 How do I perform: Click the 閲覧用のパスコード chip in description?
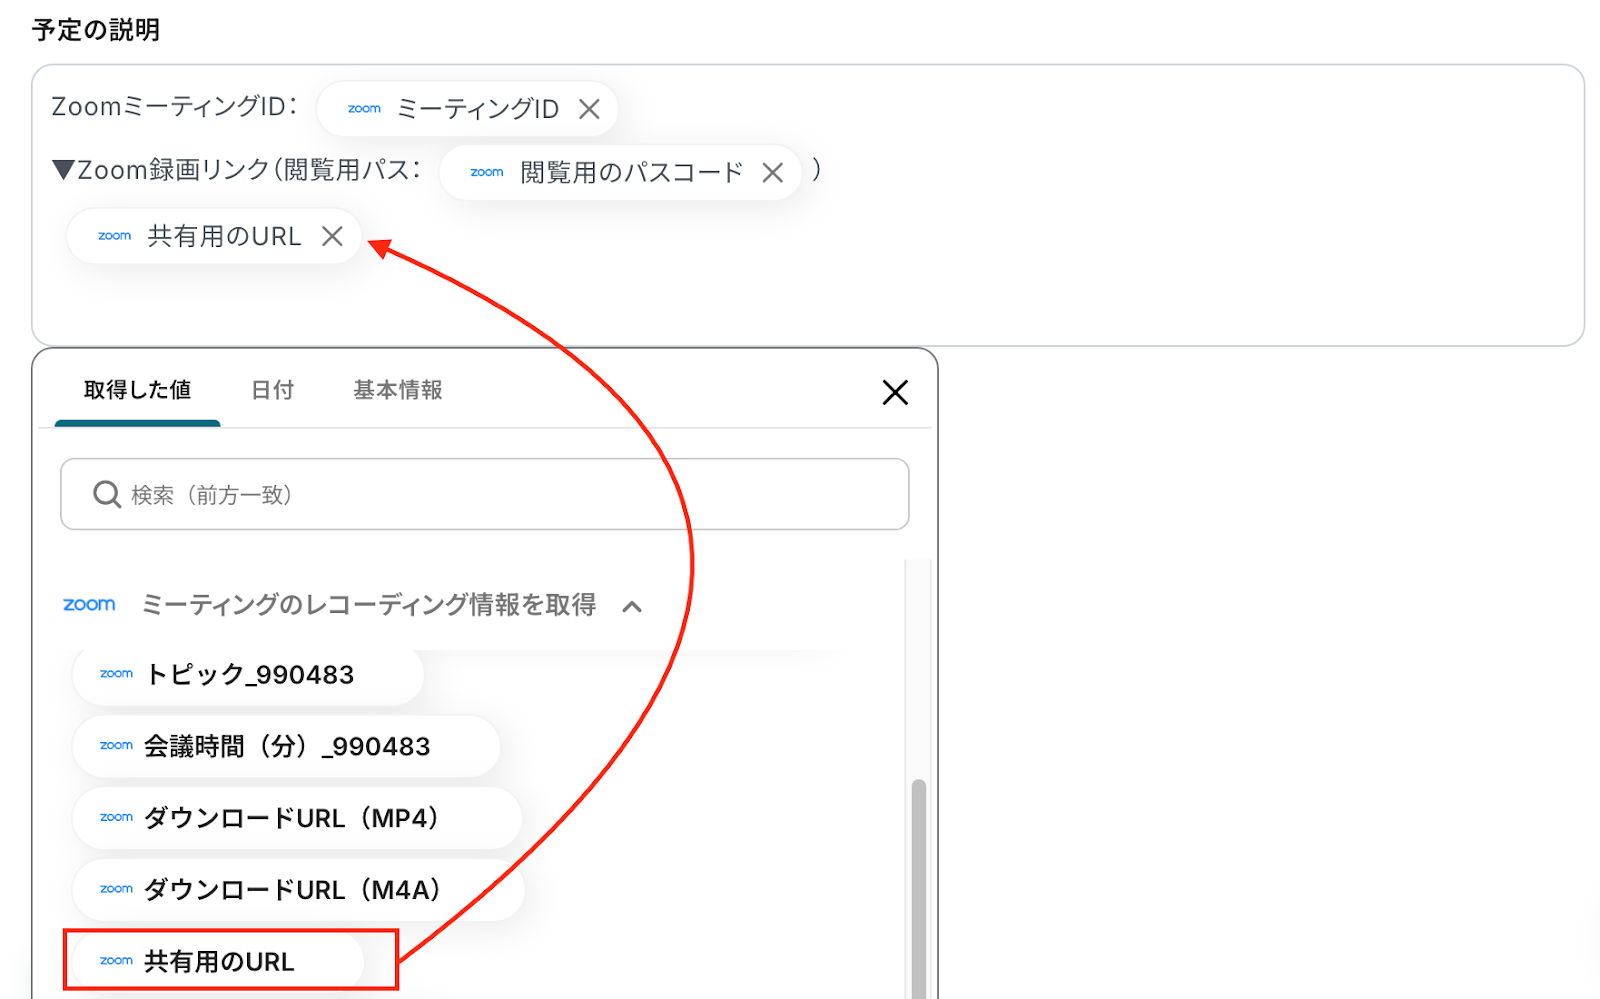pyautogui.click(x=620, y=173)
